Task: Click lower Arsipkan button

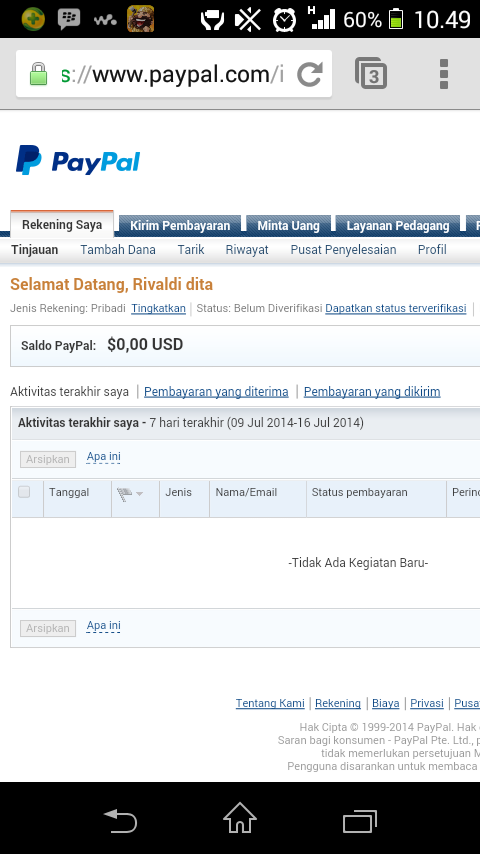Action: click(x=48, y=628)
